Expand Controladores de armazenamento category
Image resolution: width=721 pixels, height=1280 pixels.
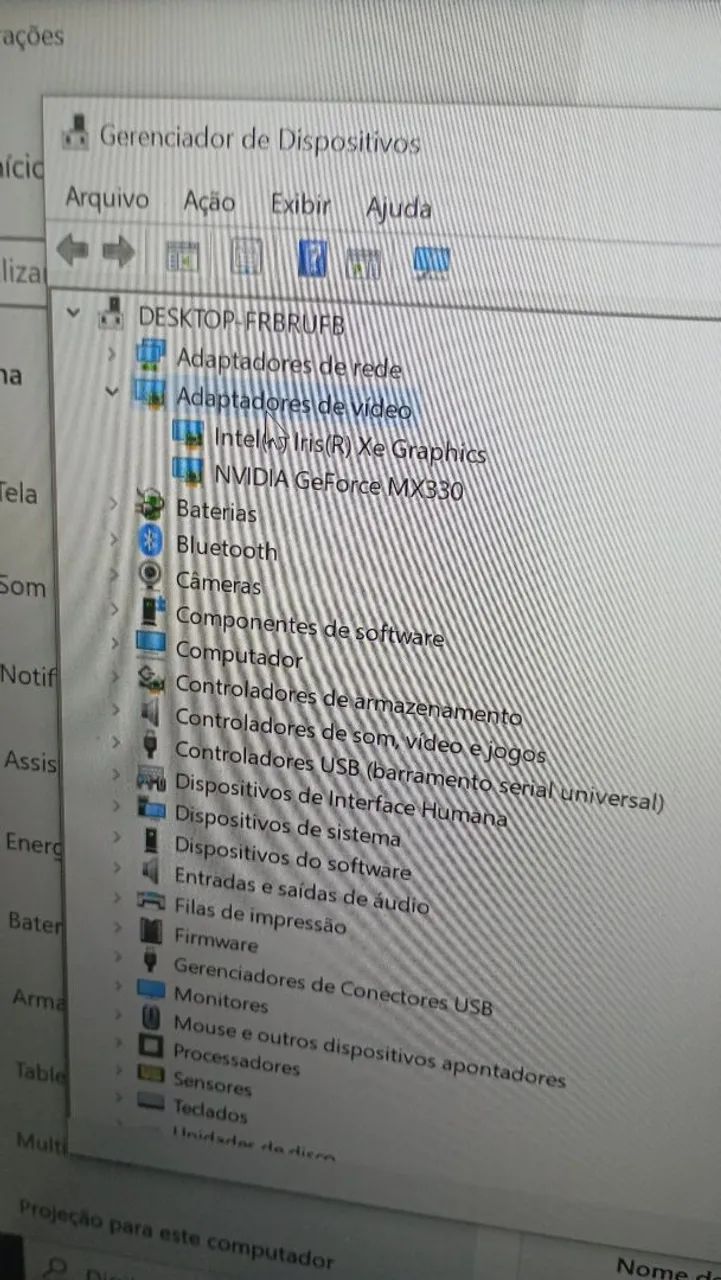(x=115, y=676)
